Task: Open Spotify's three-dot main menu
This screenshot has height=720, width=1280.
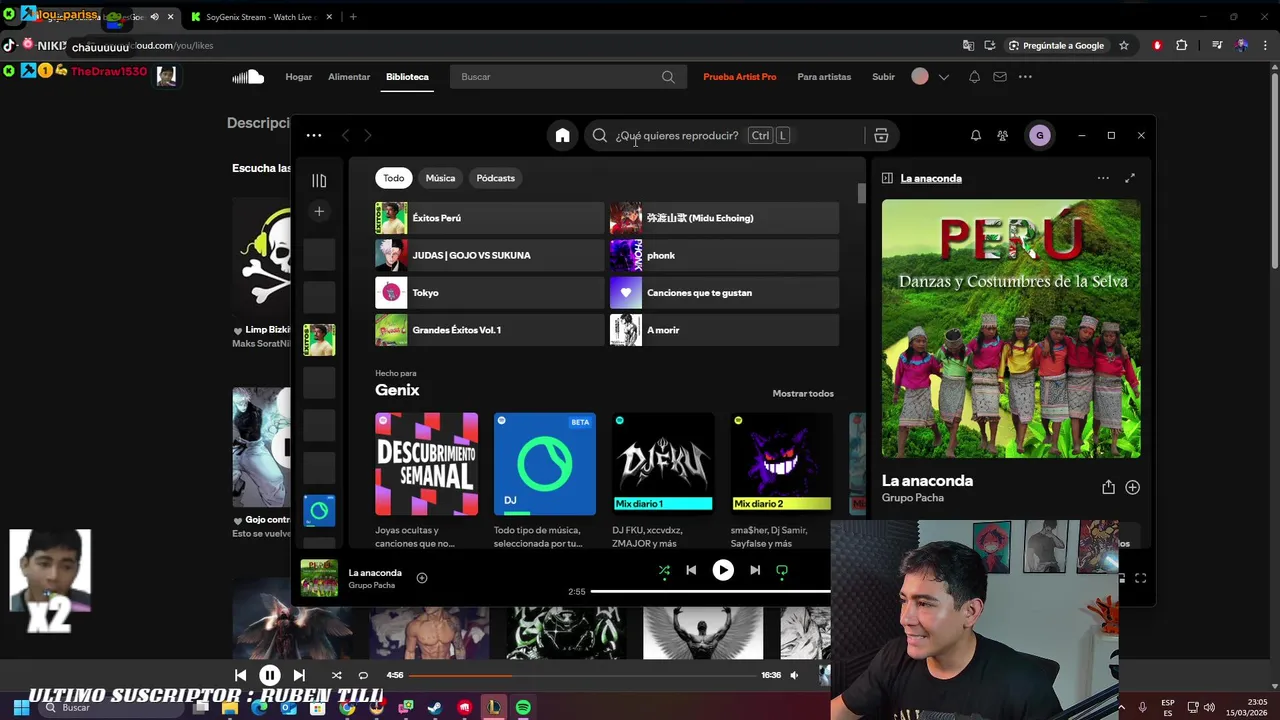Action: [314, 136]
